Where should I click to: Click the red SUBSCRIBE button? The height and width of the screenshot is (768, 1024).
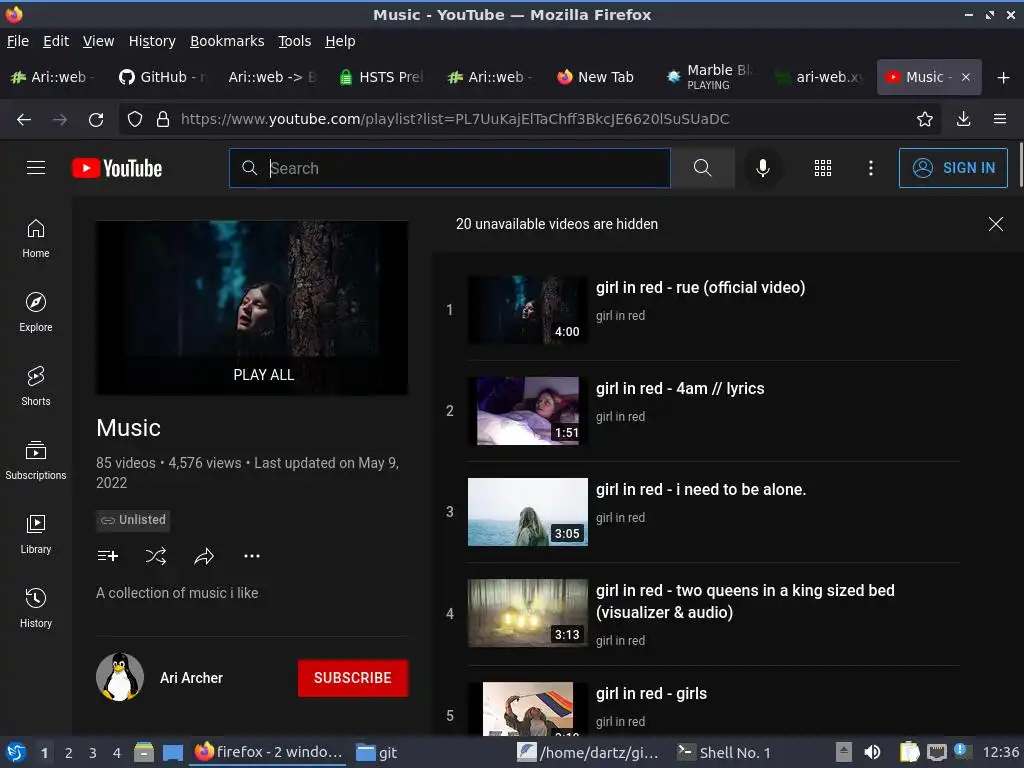pyautogui.click(x=353, y=678)
